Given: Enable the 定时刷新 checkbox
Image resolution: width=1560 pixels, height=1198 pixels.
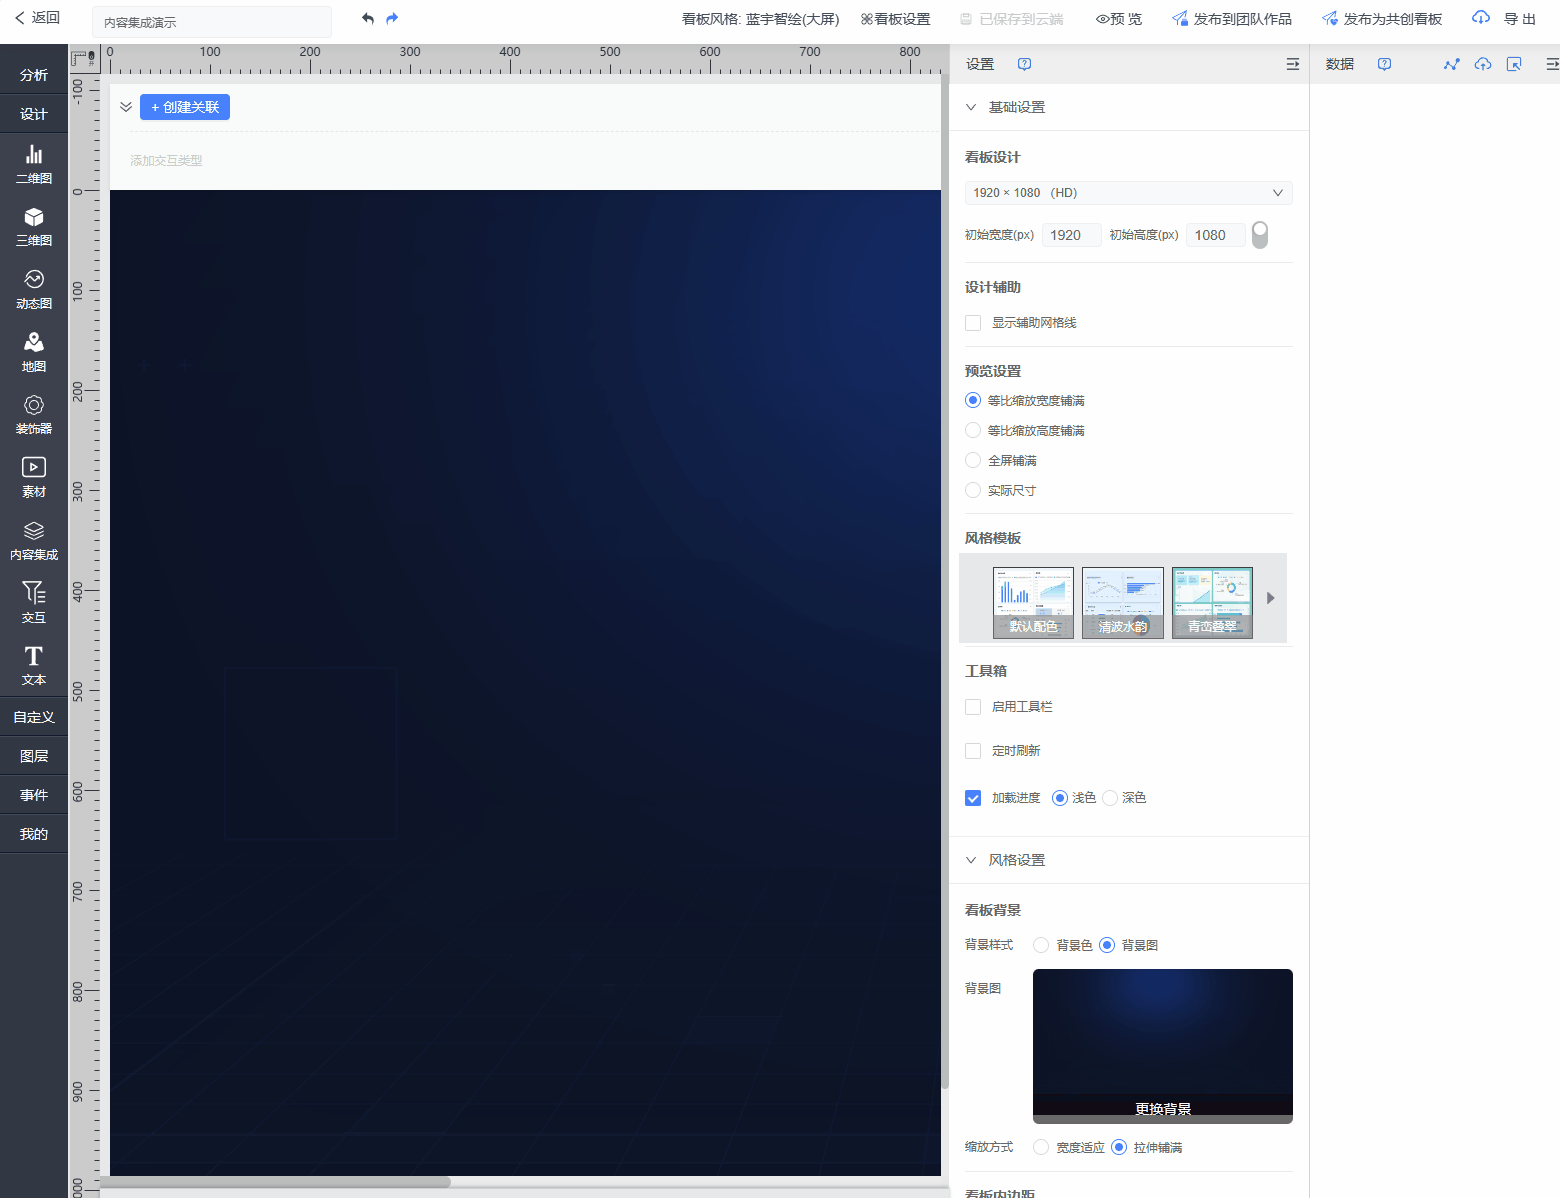Looking at the screenshot, I should 973,751.
